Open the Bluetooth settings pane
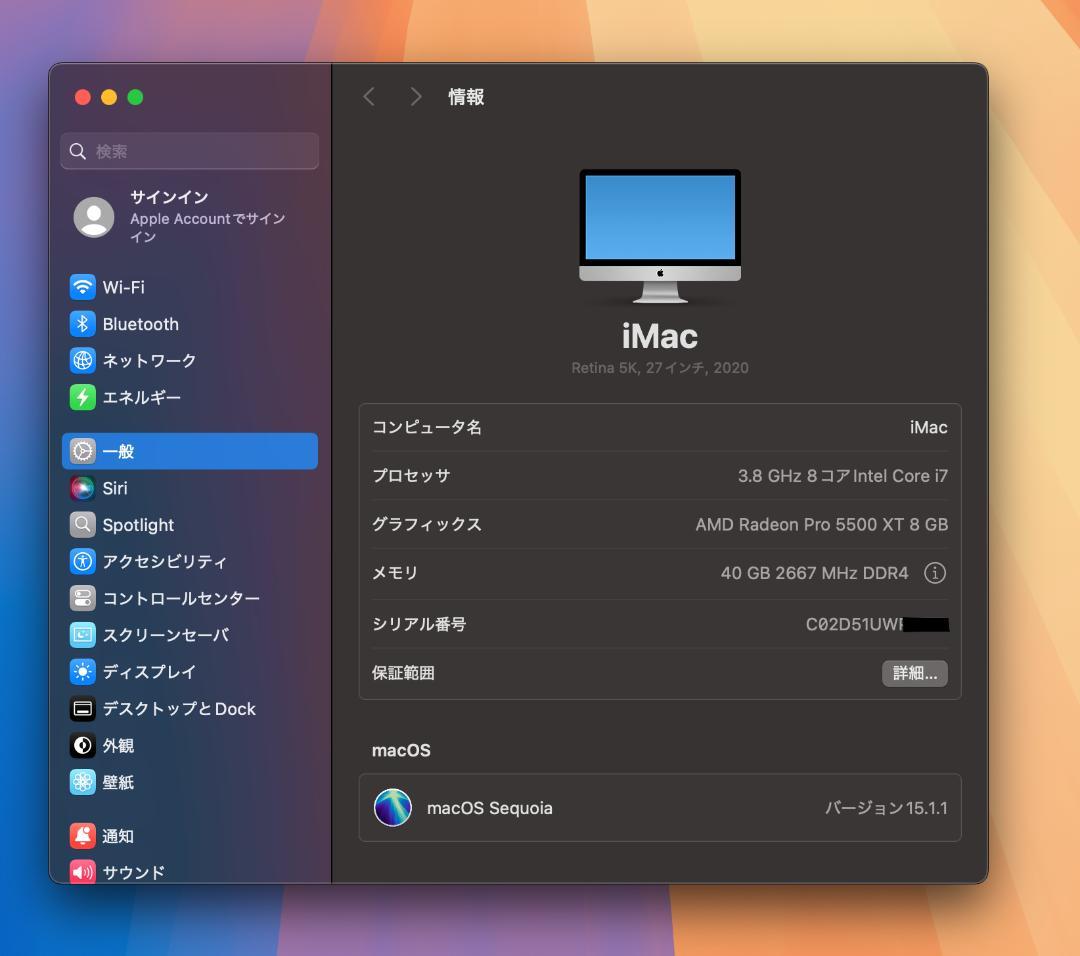1080x956 pixels. tap(189, 324)
